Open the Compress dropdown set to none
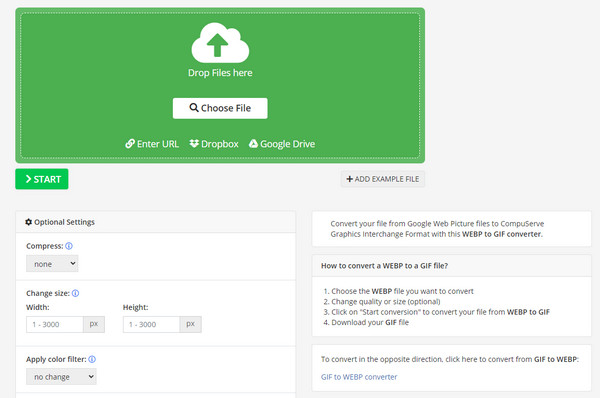 click(52, 264)
